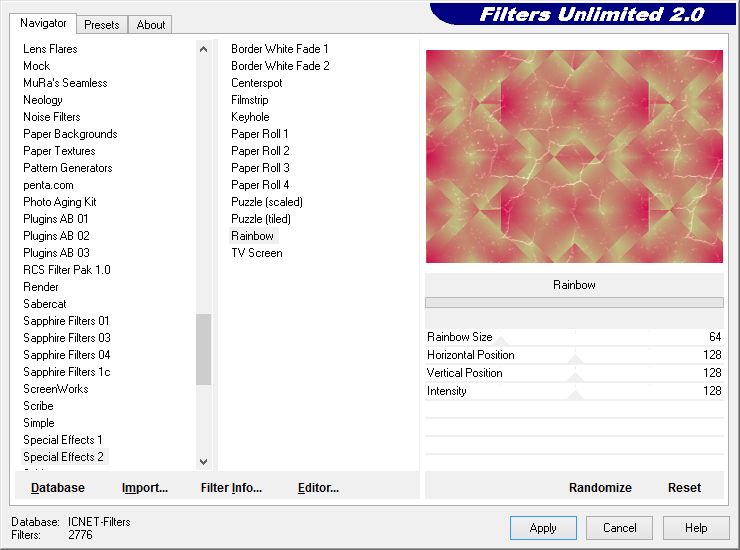The width and height of the screenshot is (740, 550).
Task: Select MuRa's Seamless category
Action: tap(65, 83)
